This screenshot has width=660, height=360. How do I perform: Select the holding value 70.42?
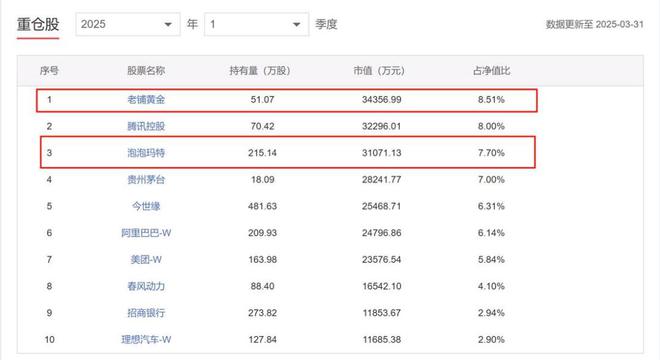pos(262,126)
